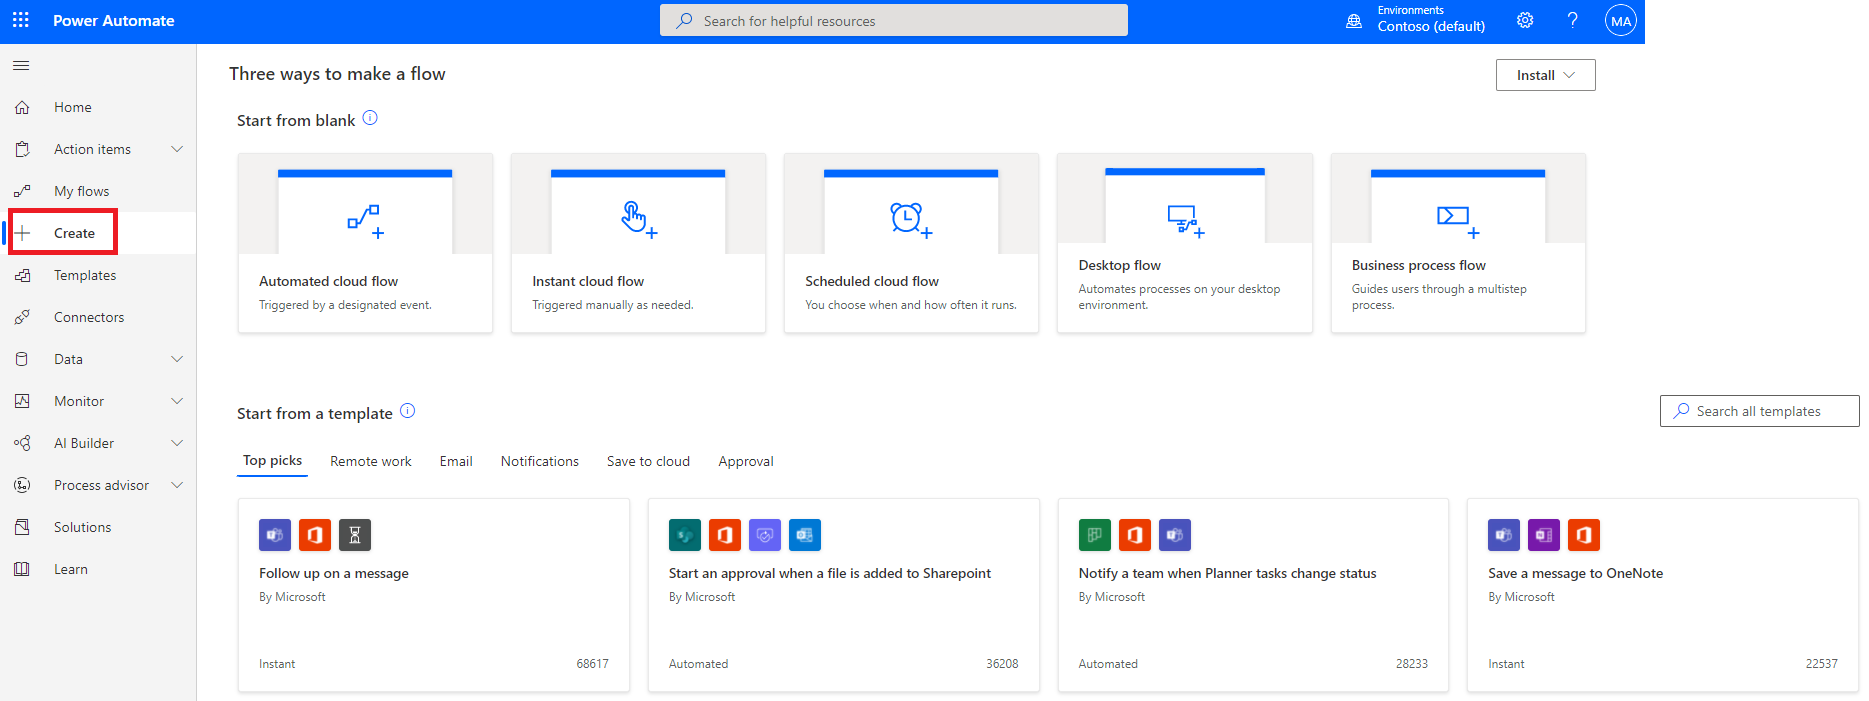Click the Scheduled cloud flow clock icon
Viewport: 1869px width, 701px height.
(911, 219)
